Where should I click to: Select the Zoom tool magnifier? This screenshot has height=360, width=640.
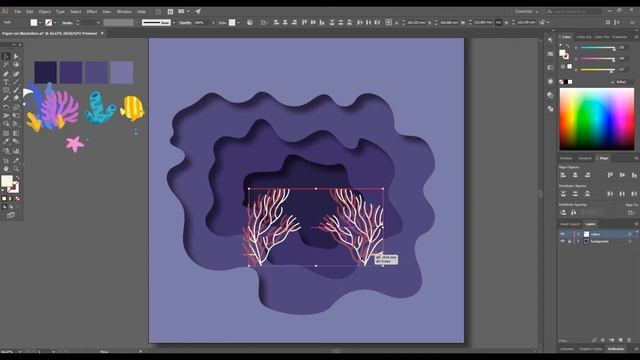coord(16,169)
